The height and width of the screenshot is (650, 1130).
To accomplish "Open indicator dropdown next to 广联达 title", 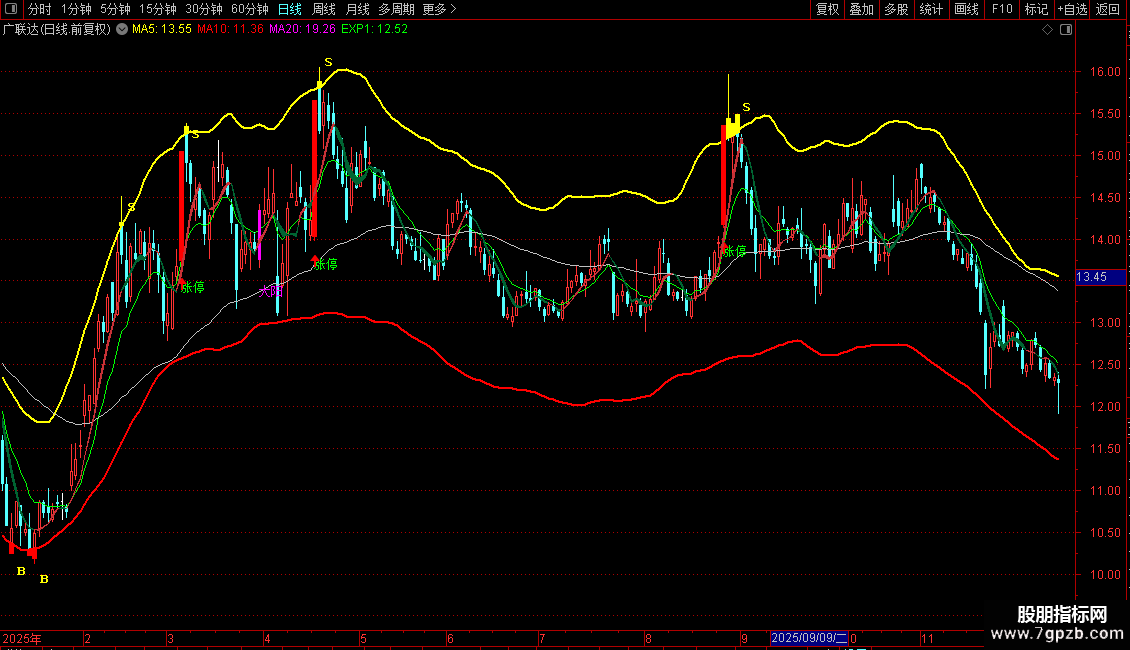I will point(122,30).
